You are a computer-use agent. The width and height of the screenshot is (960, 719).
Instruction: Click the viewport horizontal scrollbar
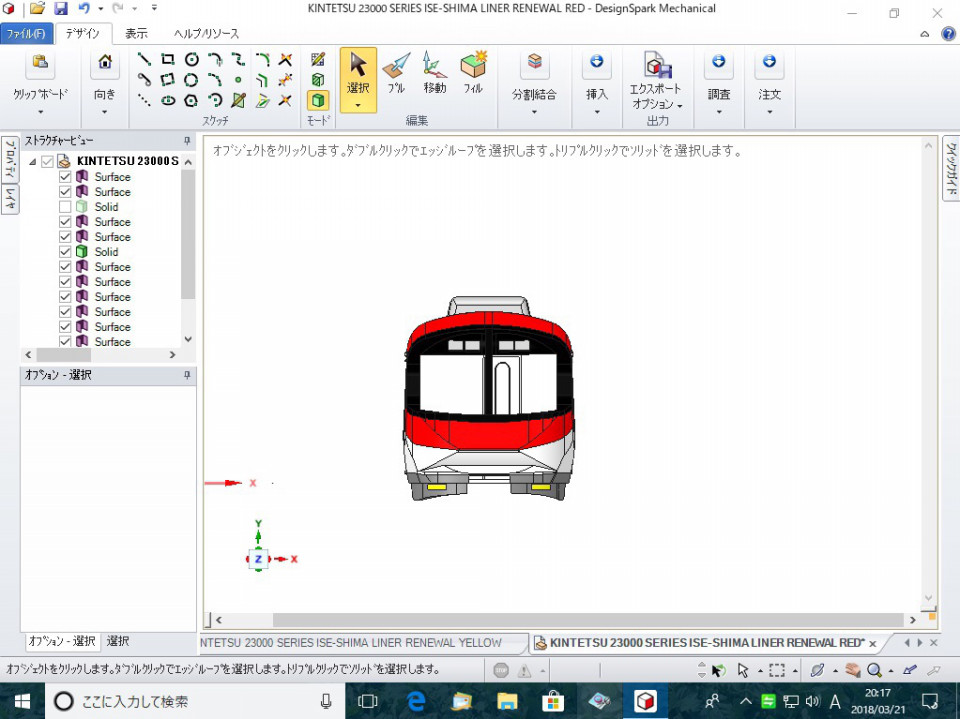588,620
